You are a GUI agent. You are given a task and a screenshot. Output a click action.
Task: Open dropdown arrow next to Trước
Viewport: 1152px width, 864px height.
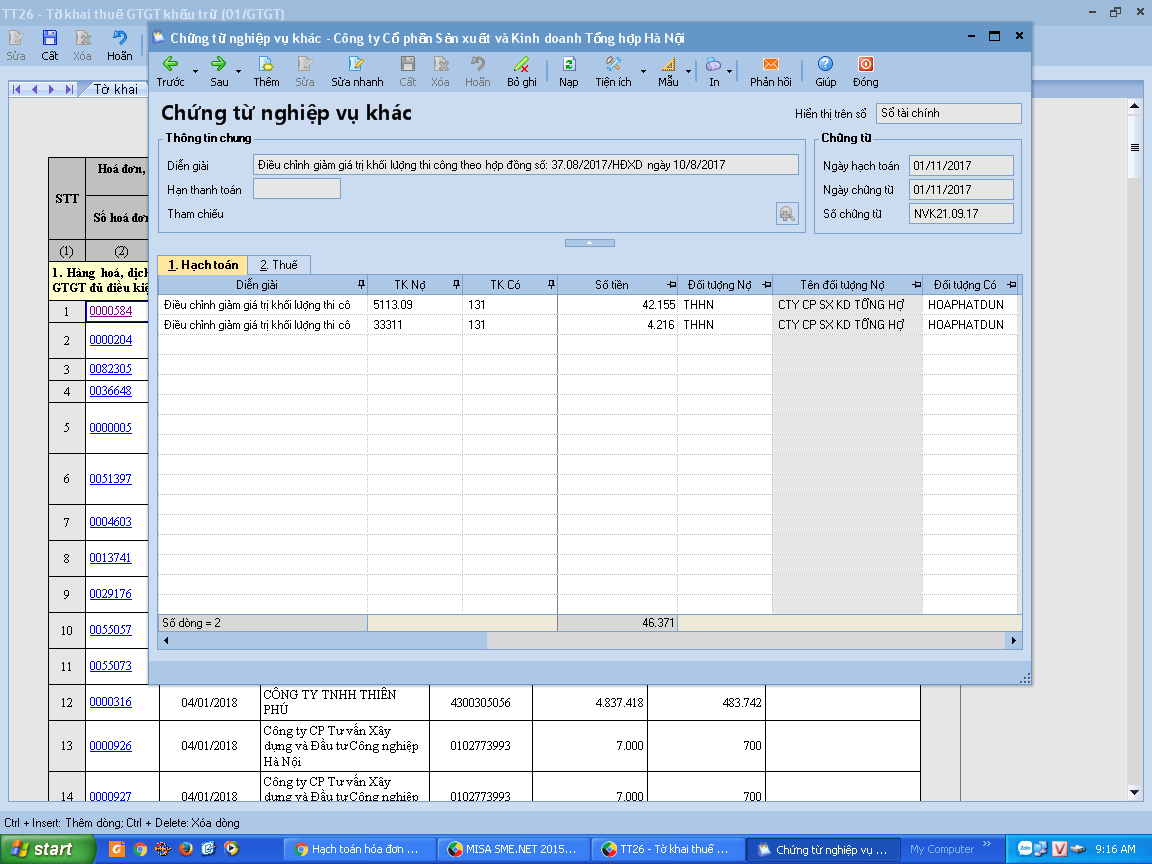195,71
